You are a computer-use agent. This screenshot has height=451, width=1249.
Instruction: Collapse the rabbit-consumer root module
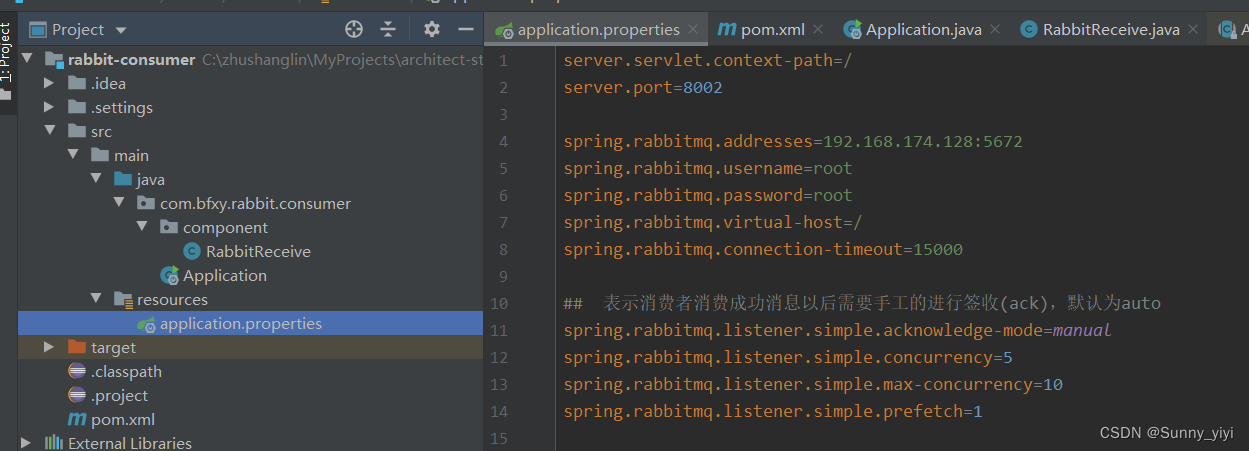27,59
